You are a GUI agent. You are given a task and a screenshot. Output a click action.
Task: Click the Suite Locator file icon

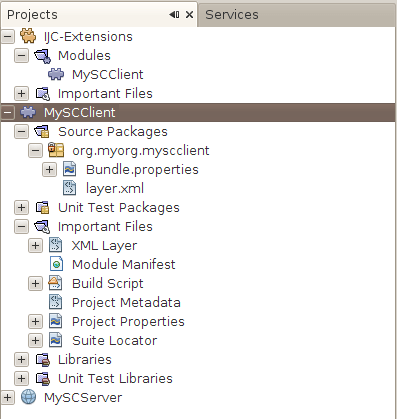(x=56, y=340)
